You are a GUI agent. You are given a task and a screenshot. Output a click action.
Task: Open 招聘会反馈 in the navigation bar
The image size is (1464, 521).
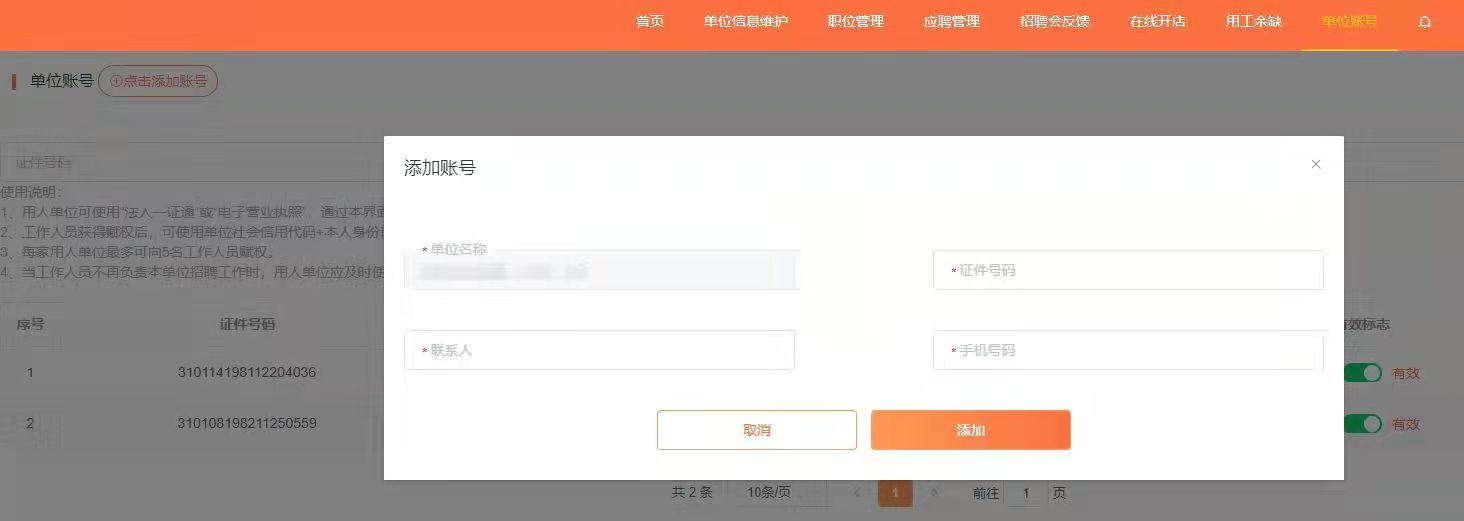(1055, 21)
